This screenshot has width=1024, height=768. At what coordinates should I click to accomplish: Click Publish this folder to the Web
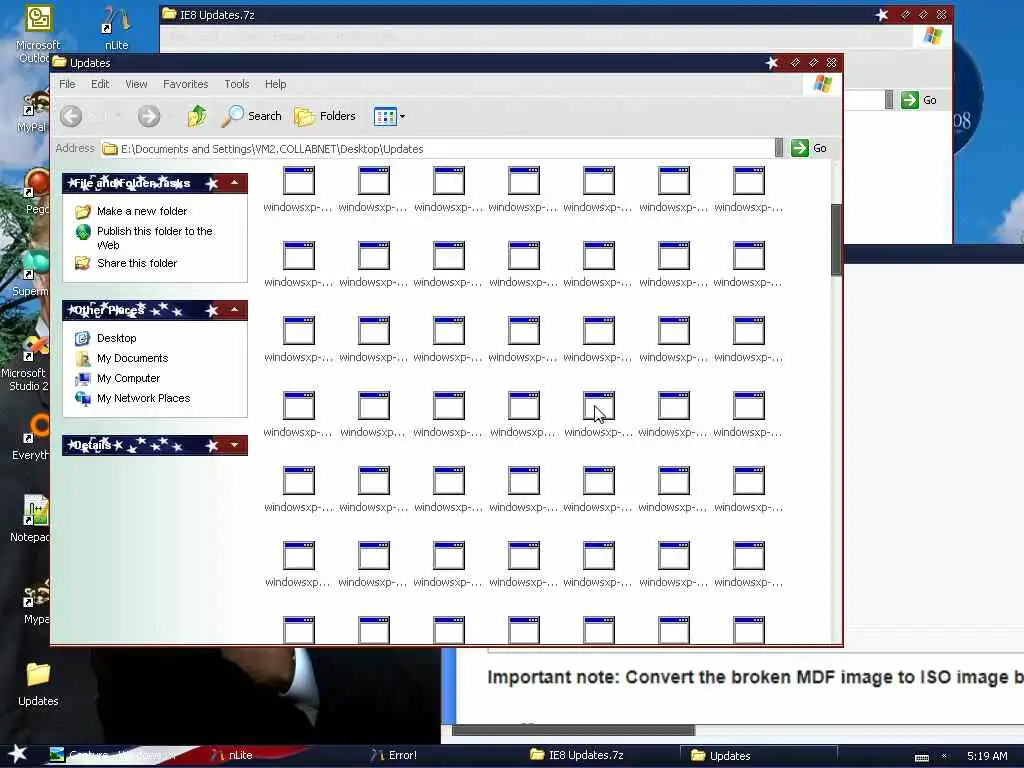coord(155,238)
